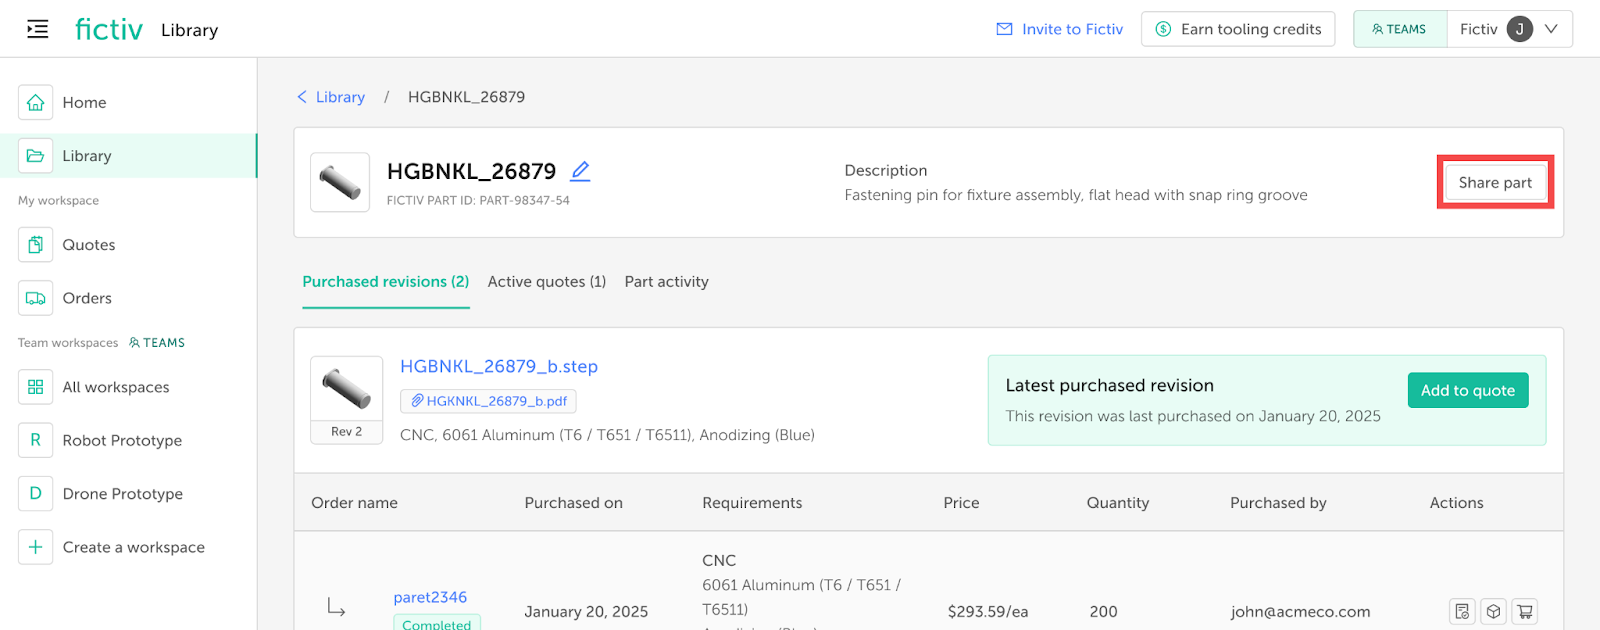Open the Fictiv account dropdown chevron
Image resolution: width=1600 pixels, height=630 pixels.
(x=1551, y=29)
